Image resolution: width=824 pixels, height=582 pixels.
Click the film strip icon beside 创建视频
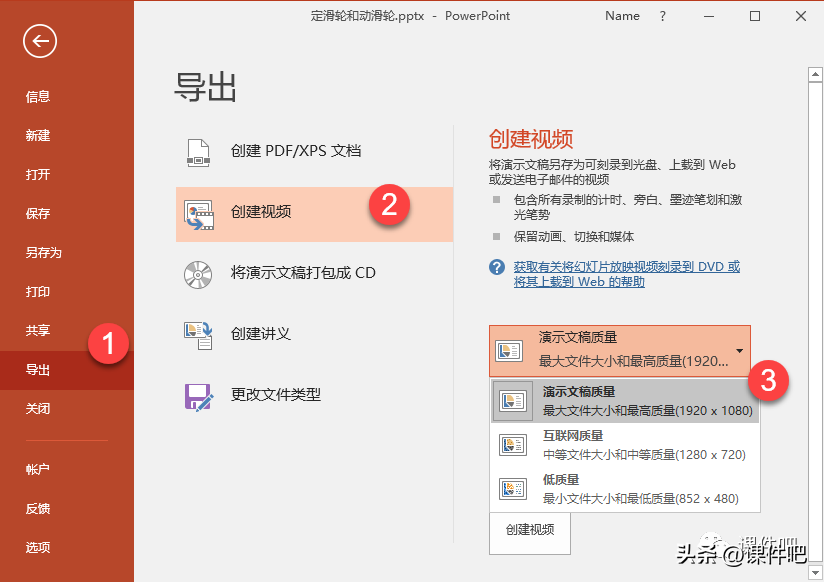pyautogui.click(x=199, y=214)
